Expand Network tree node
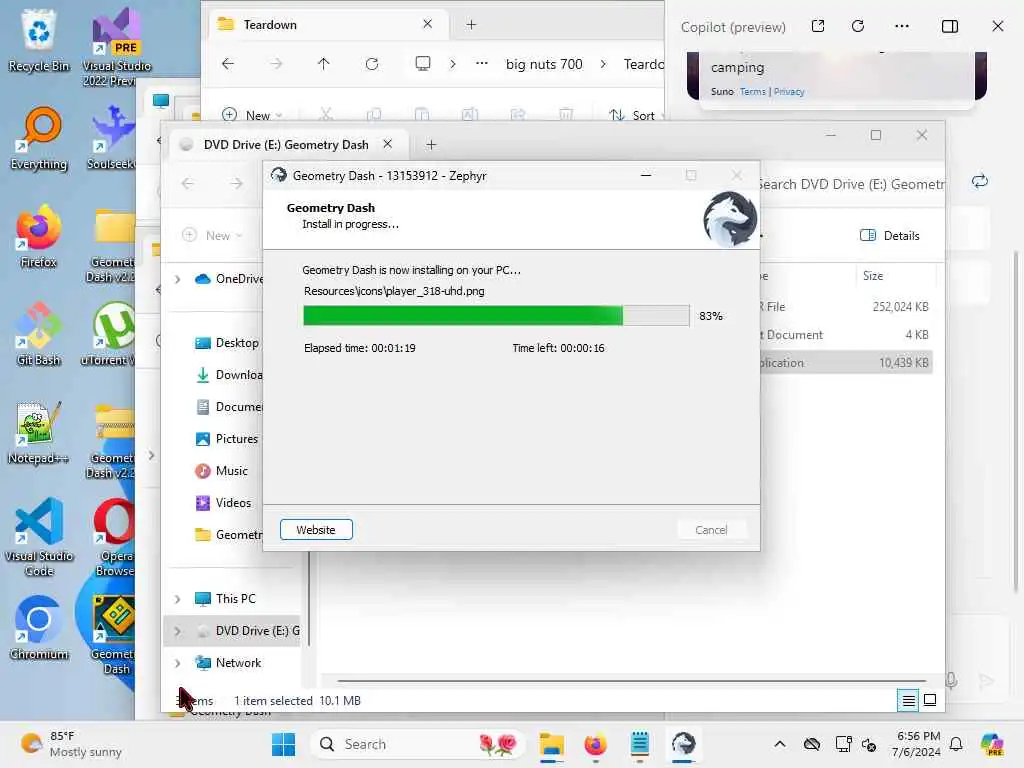 click(177, 662)
